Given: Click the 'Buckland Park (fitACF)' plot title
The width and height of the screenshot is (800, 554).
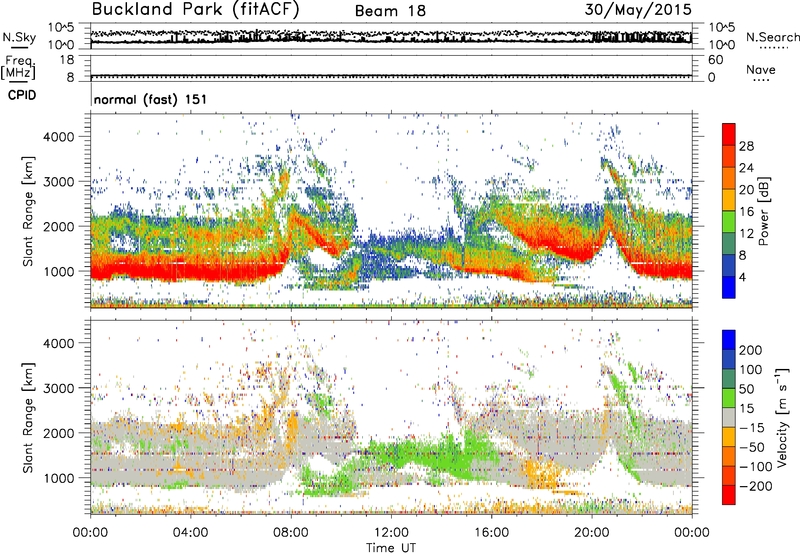Looking at the screenshot, I should 195,10.
